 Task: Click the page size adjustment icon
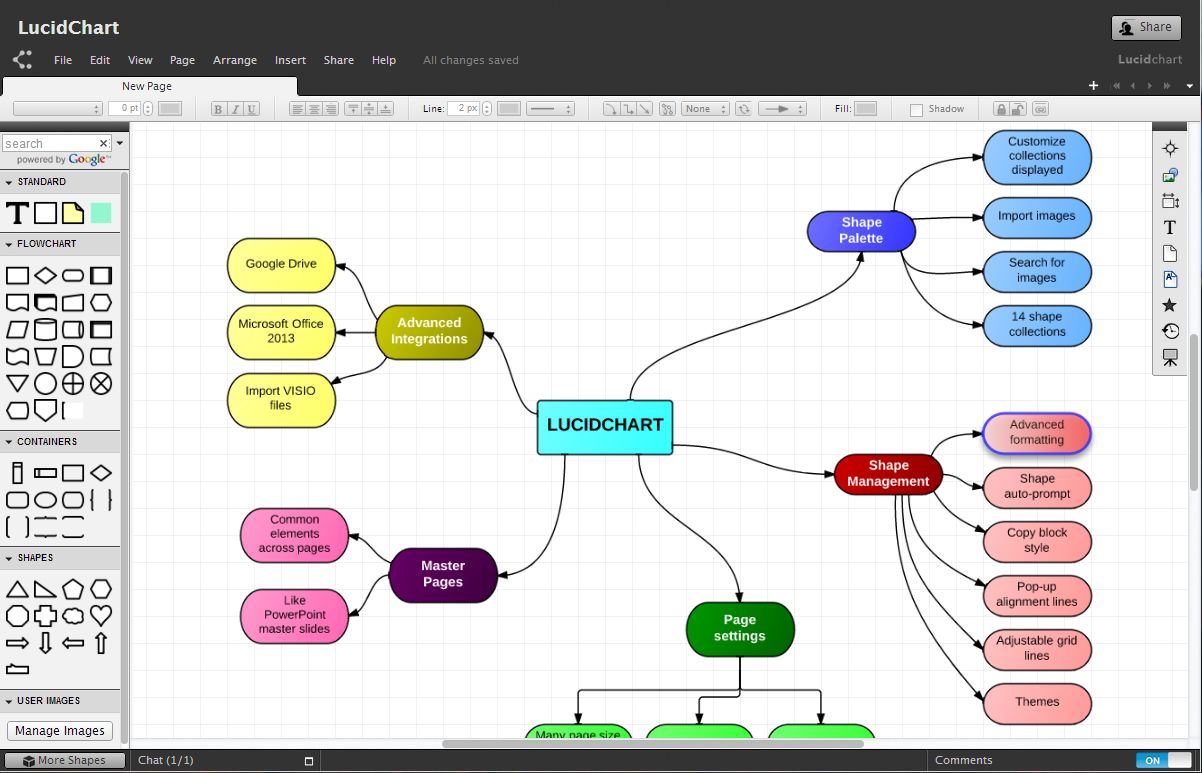pos(1169,200)
